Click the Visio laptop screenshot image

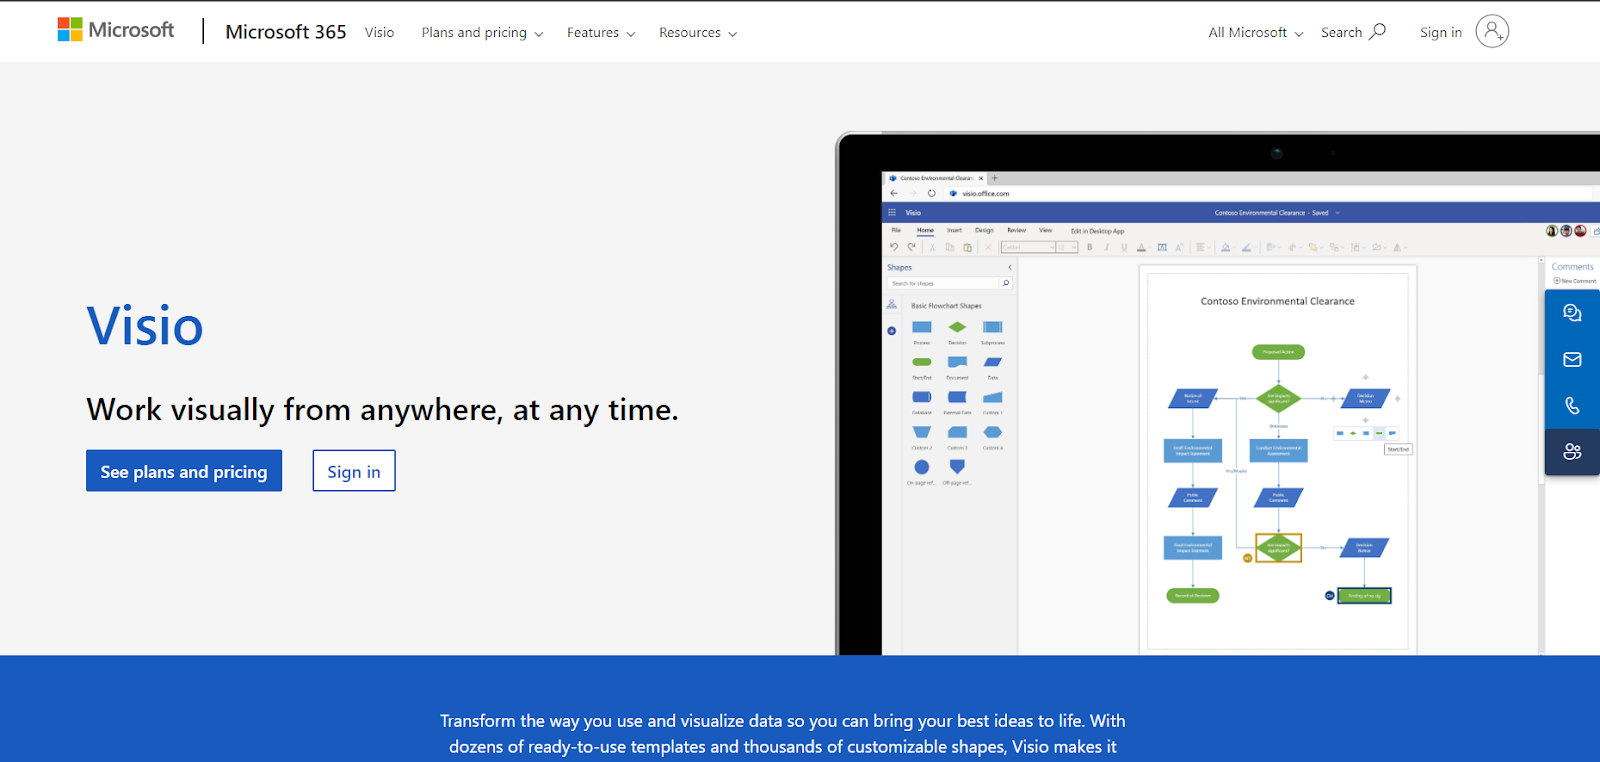pos(1215,400)
